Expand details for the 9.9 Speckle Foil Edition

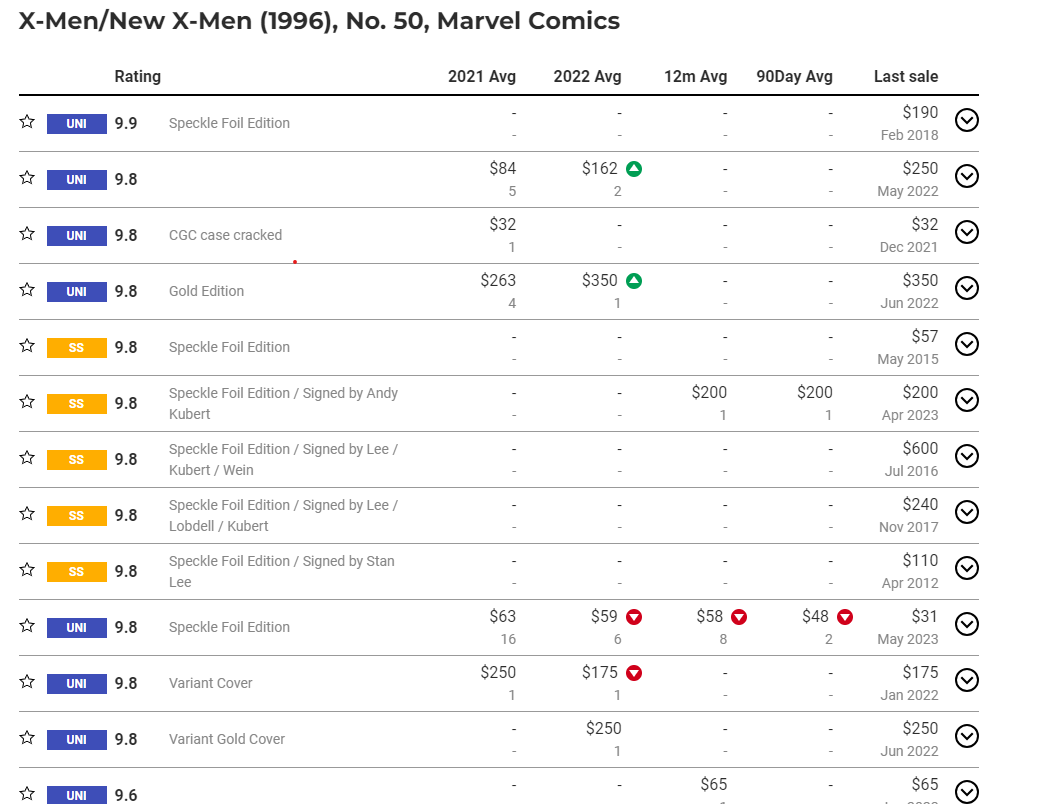click(x=966, y=120)
